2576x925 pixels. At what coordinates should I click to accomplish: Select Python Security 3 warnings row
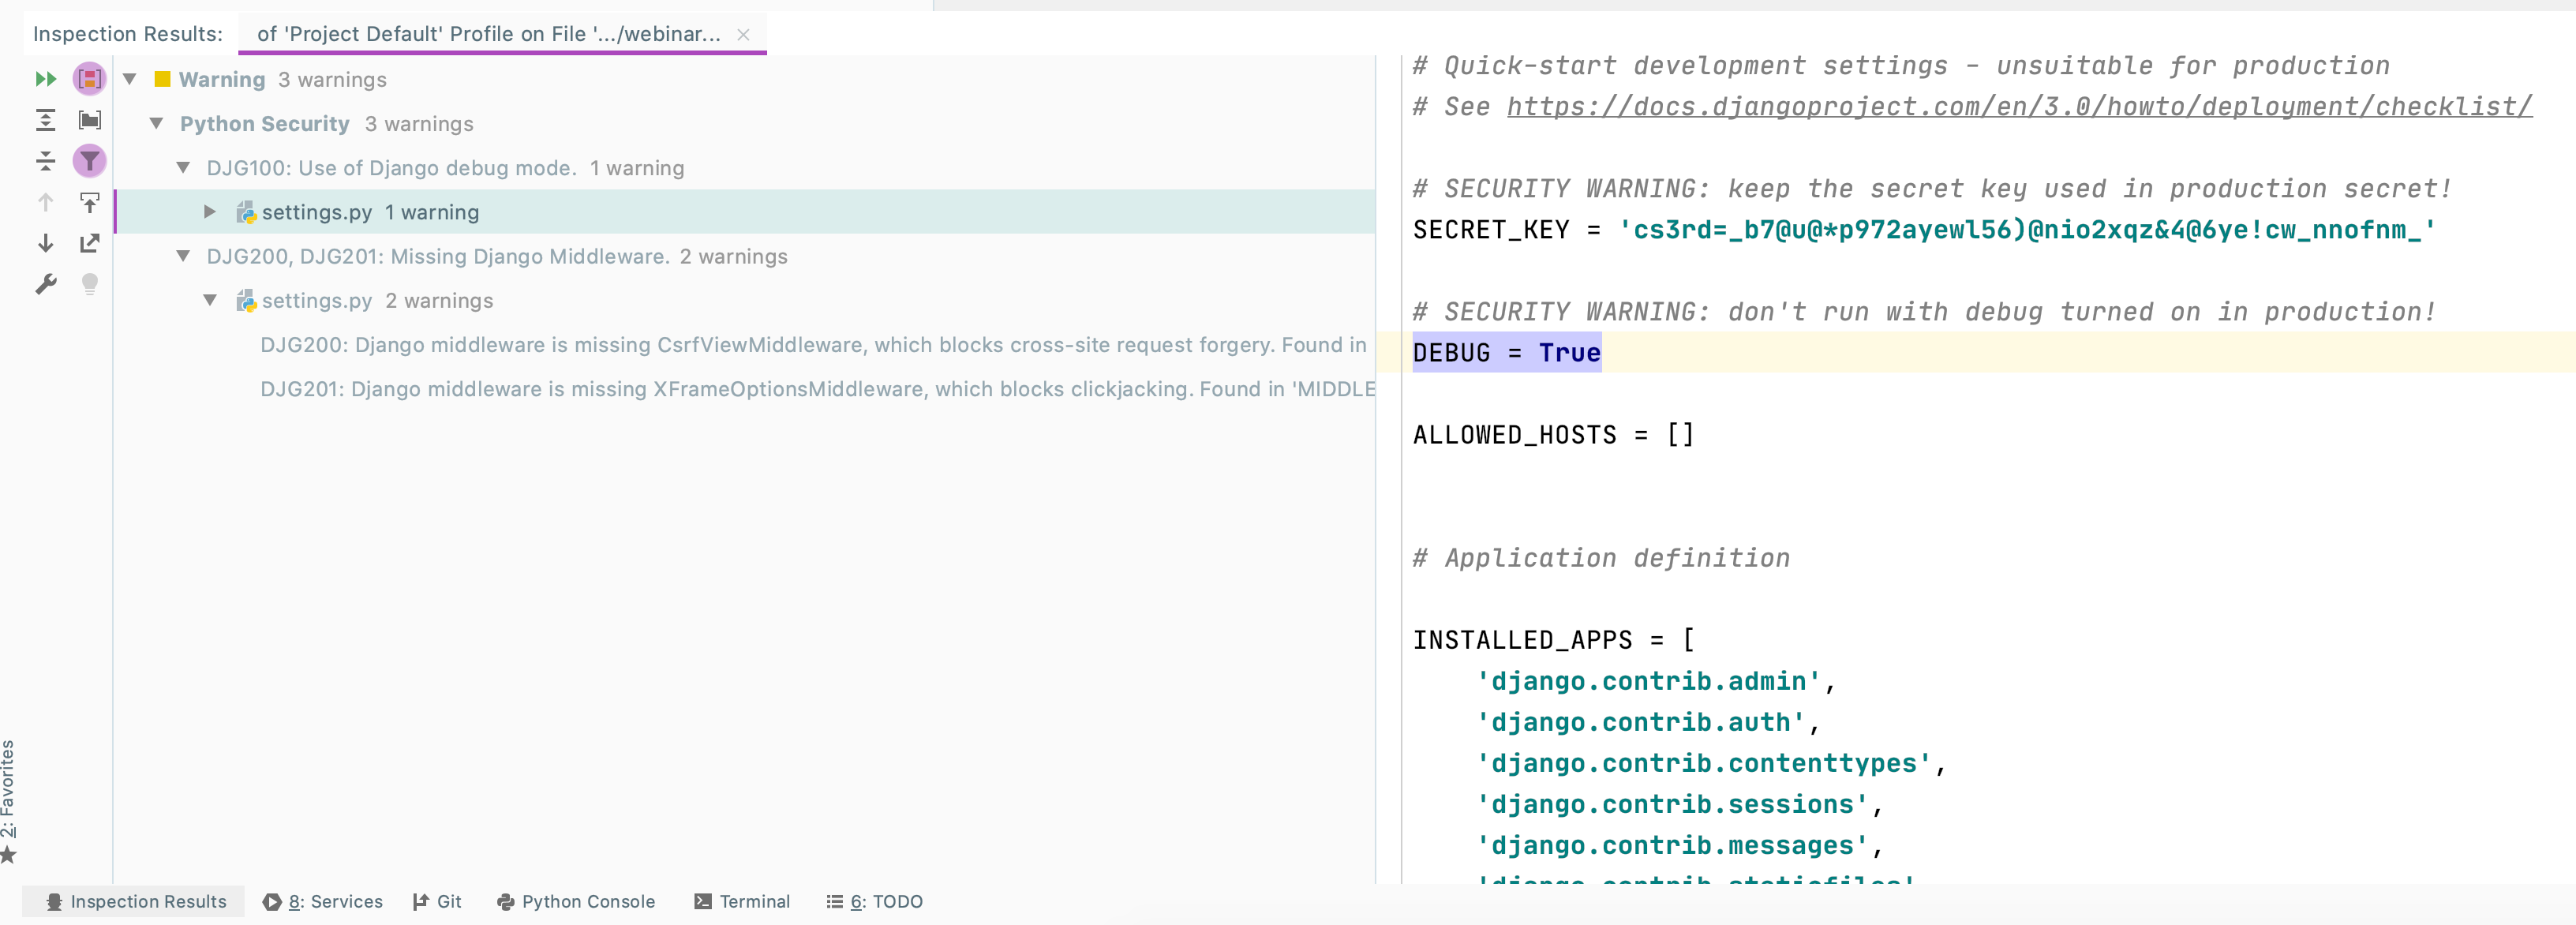click(745, 124)
